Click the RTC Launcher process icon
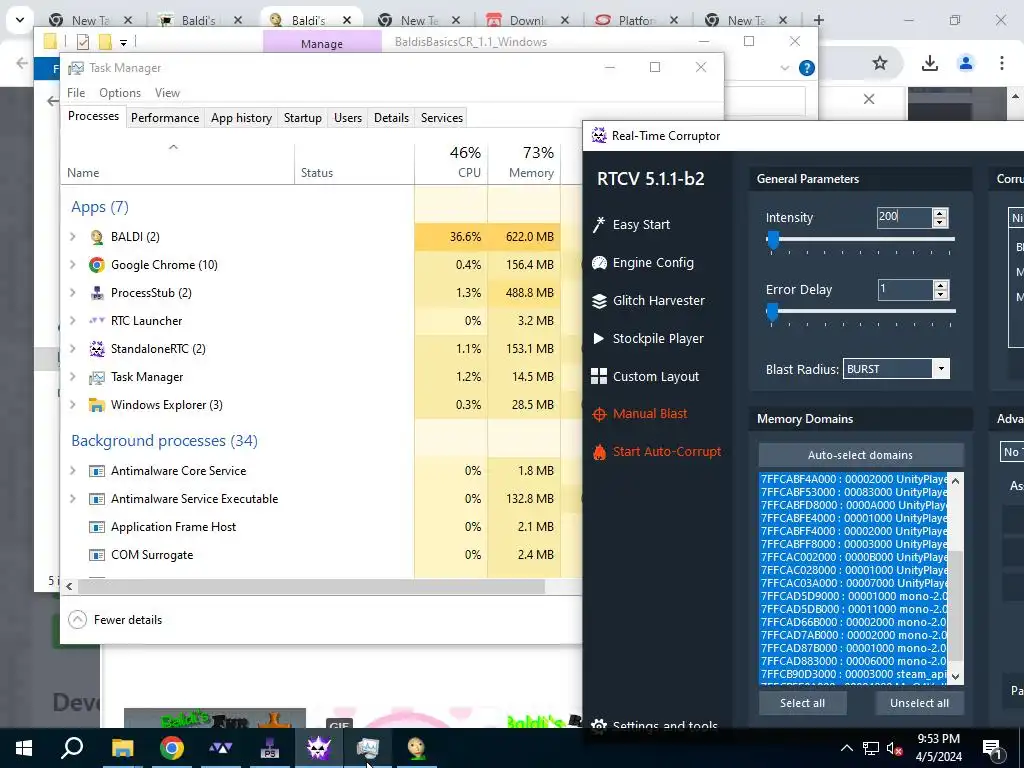Image resolution: width=1024 pixels, height=768 pixels. [97, 321]
